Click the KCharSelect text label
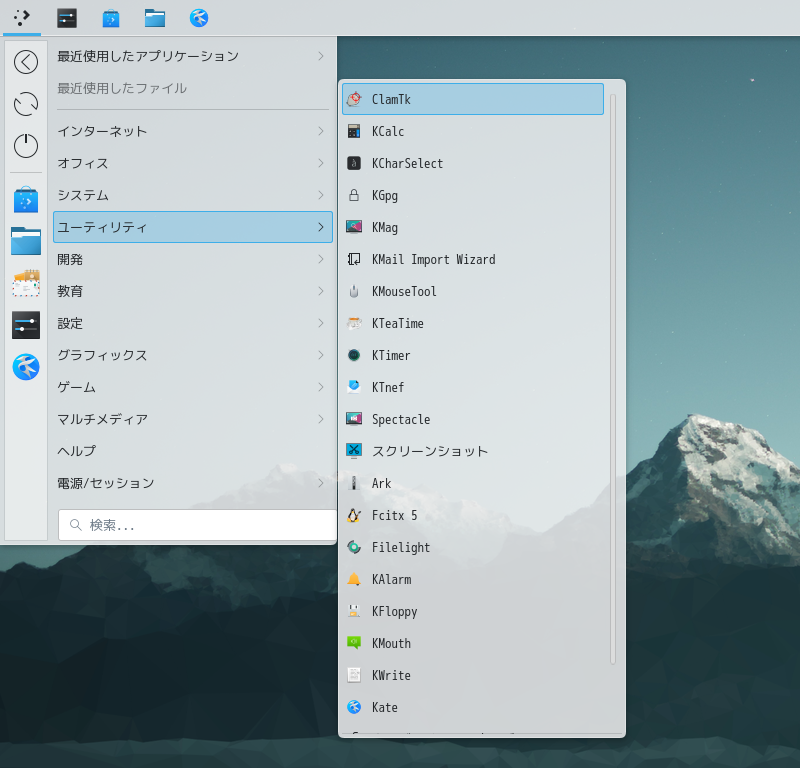 pos(407,163)
